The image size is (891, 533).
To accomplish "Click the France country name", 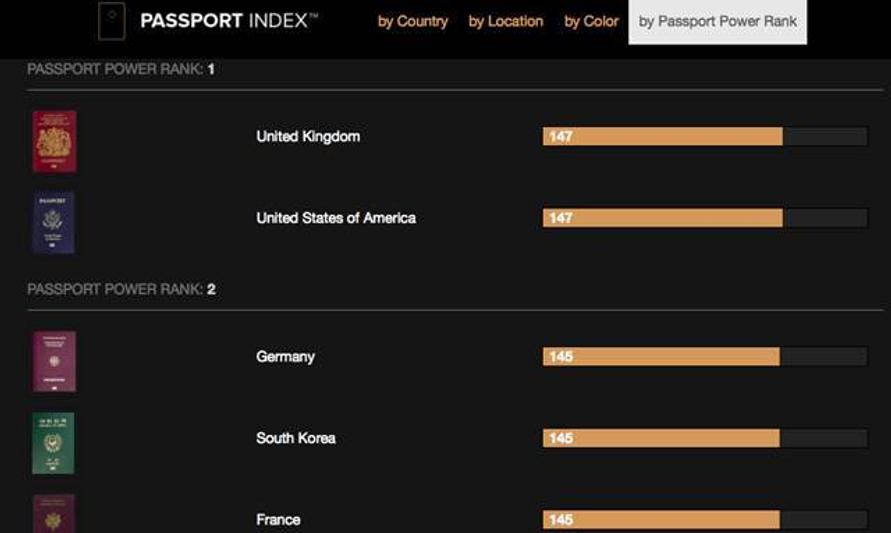I will pos(278,519).
